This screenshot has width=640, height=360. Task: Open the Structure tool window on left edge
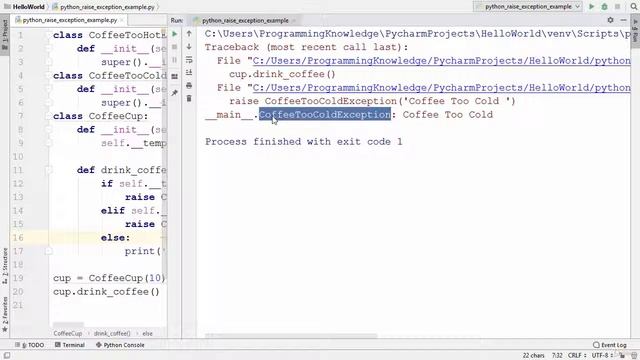5,266
